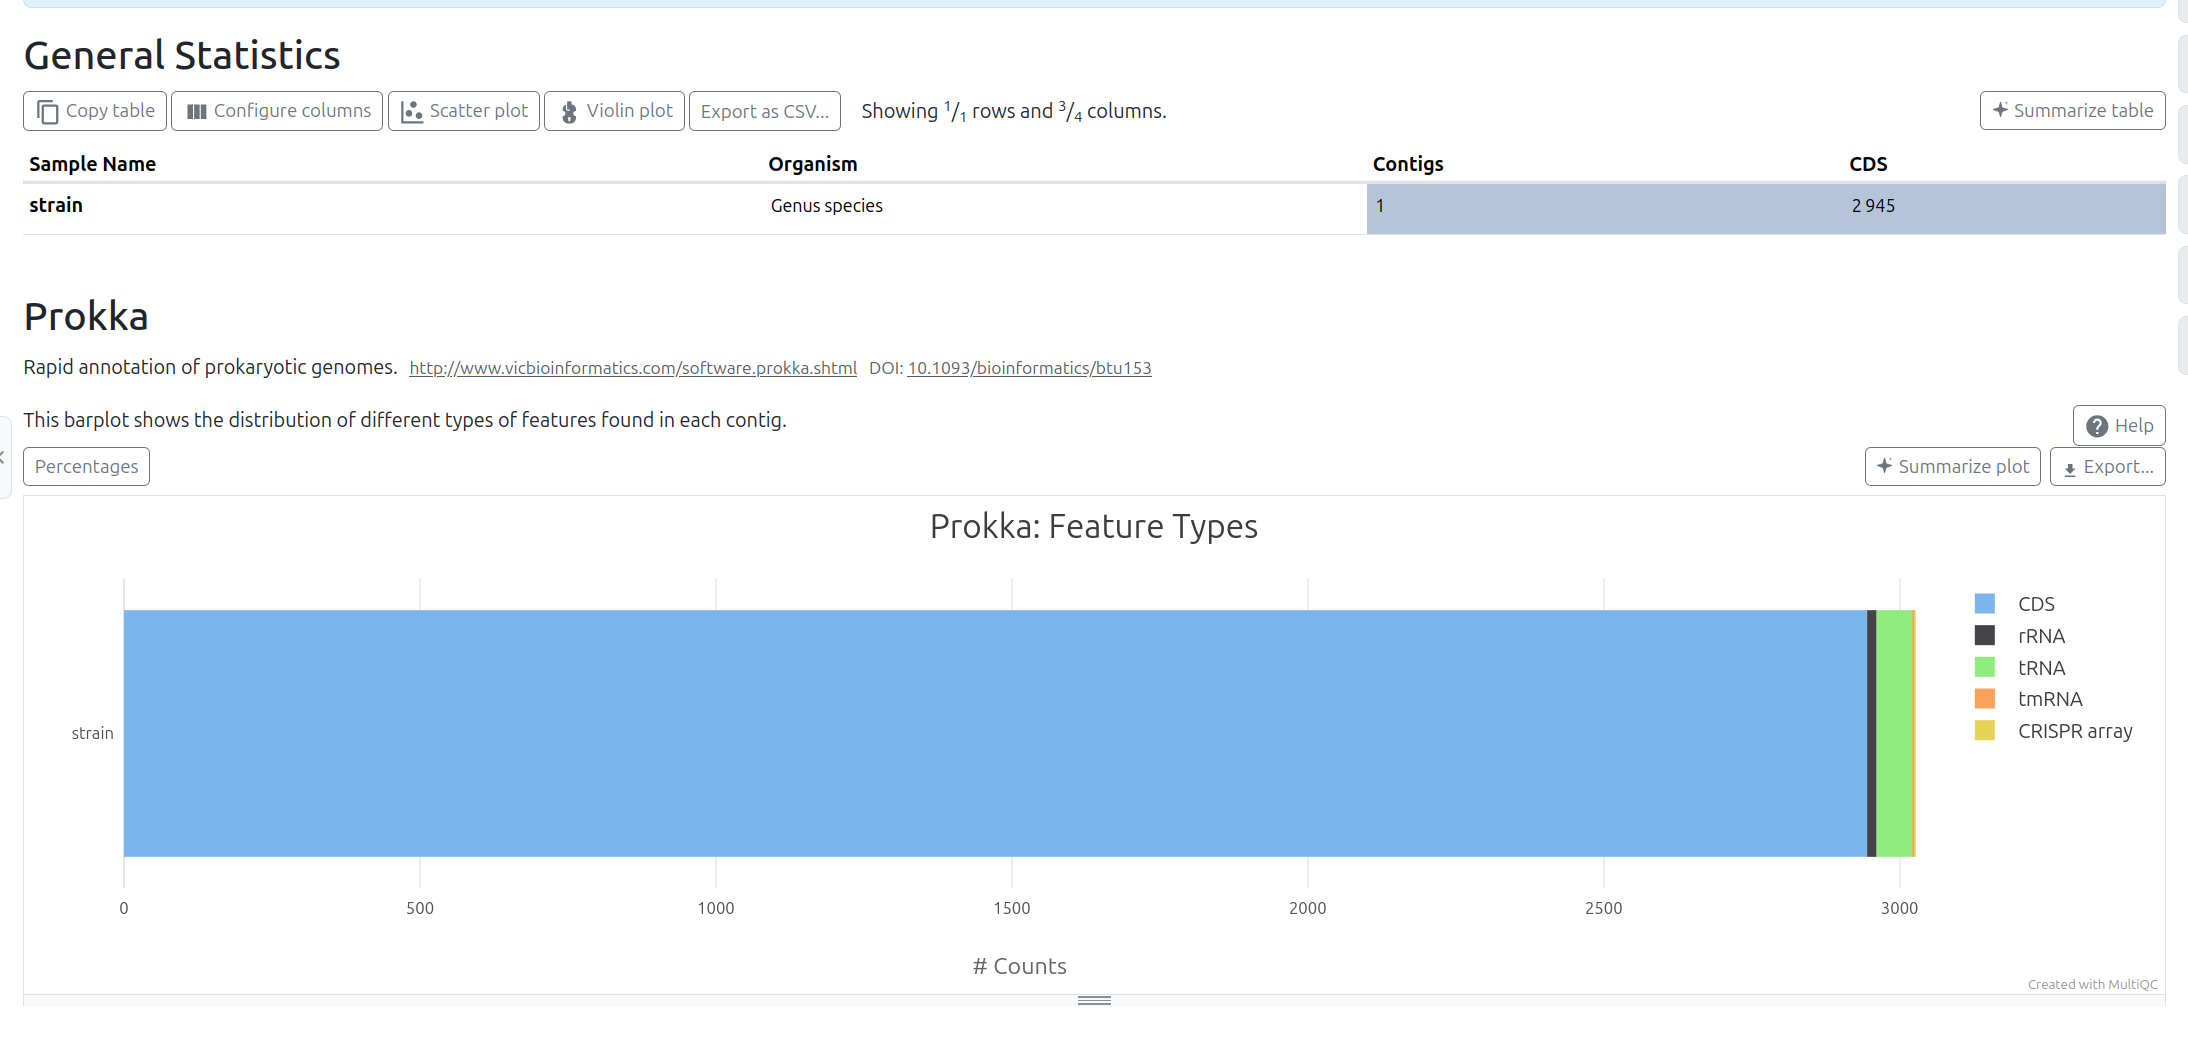Click the question mark Help icon
Image resolution: width=2188 pixels, height=1042 pixels.
[x=2097, y=426]
